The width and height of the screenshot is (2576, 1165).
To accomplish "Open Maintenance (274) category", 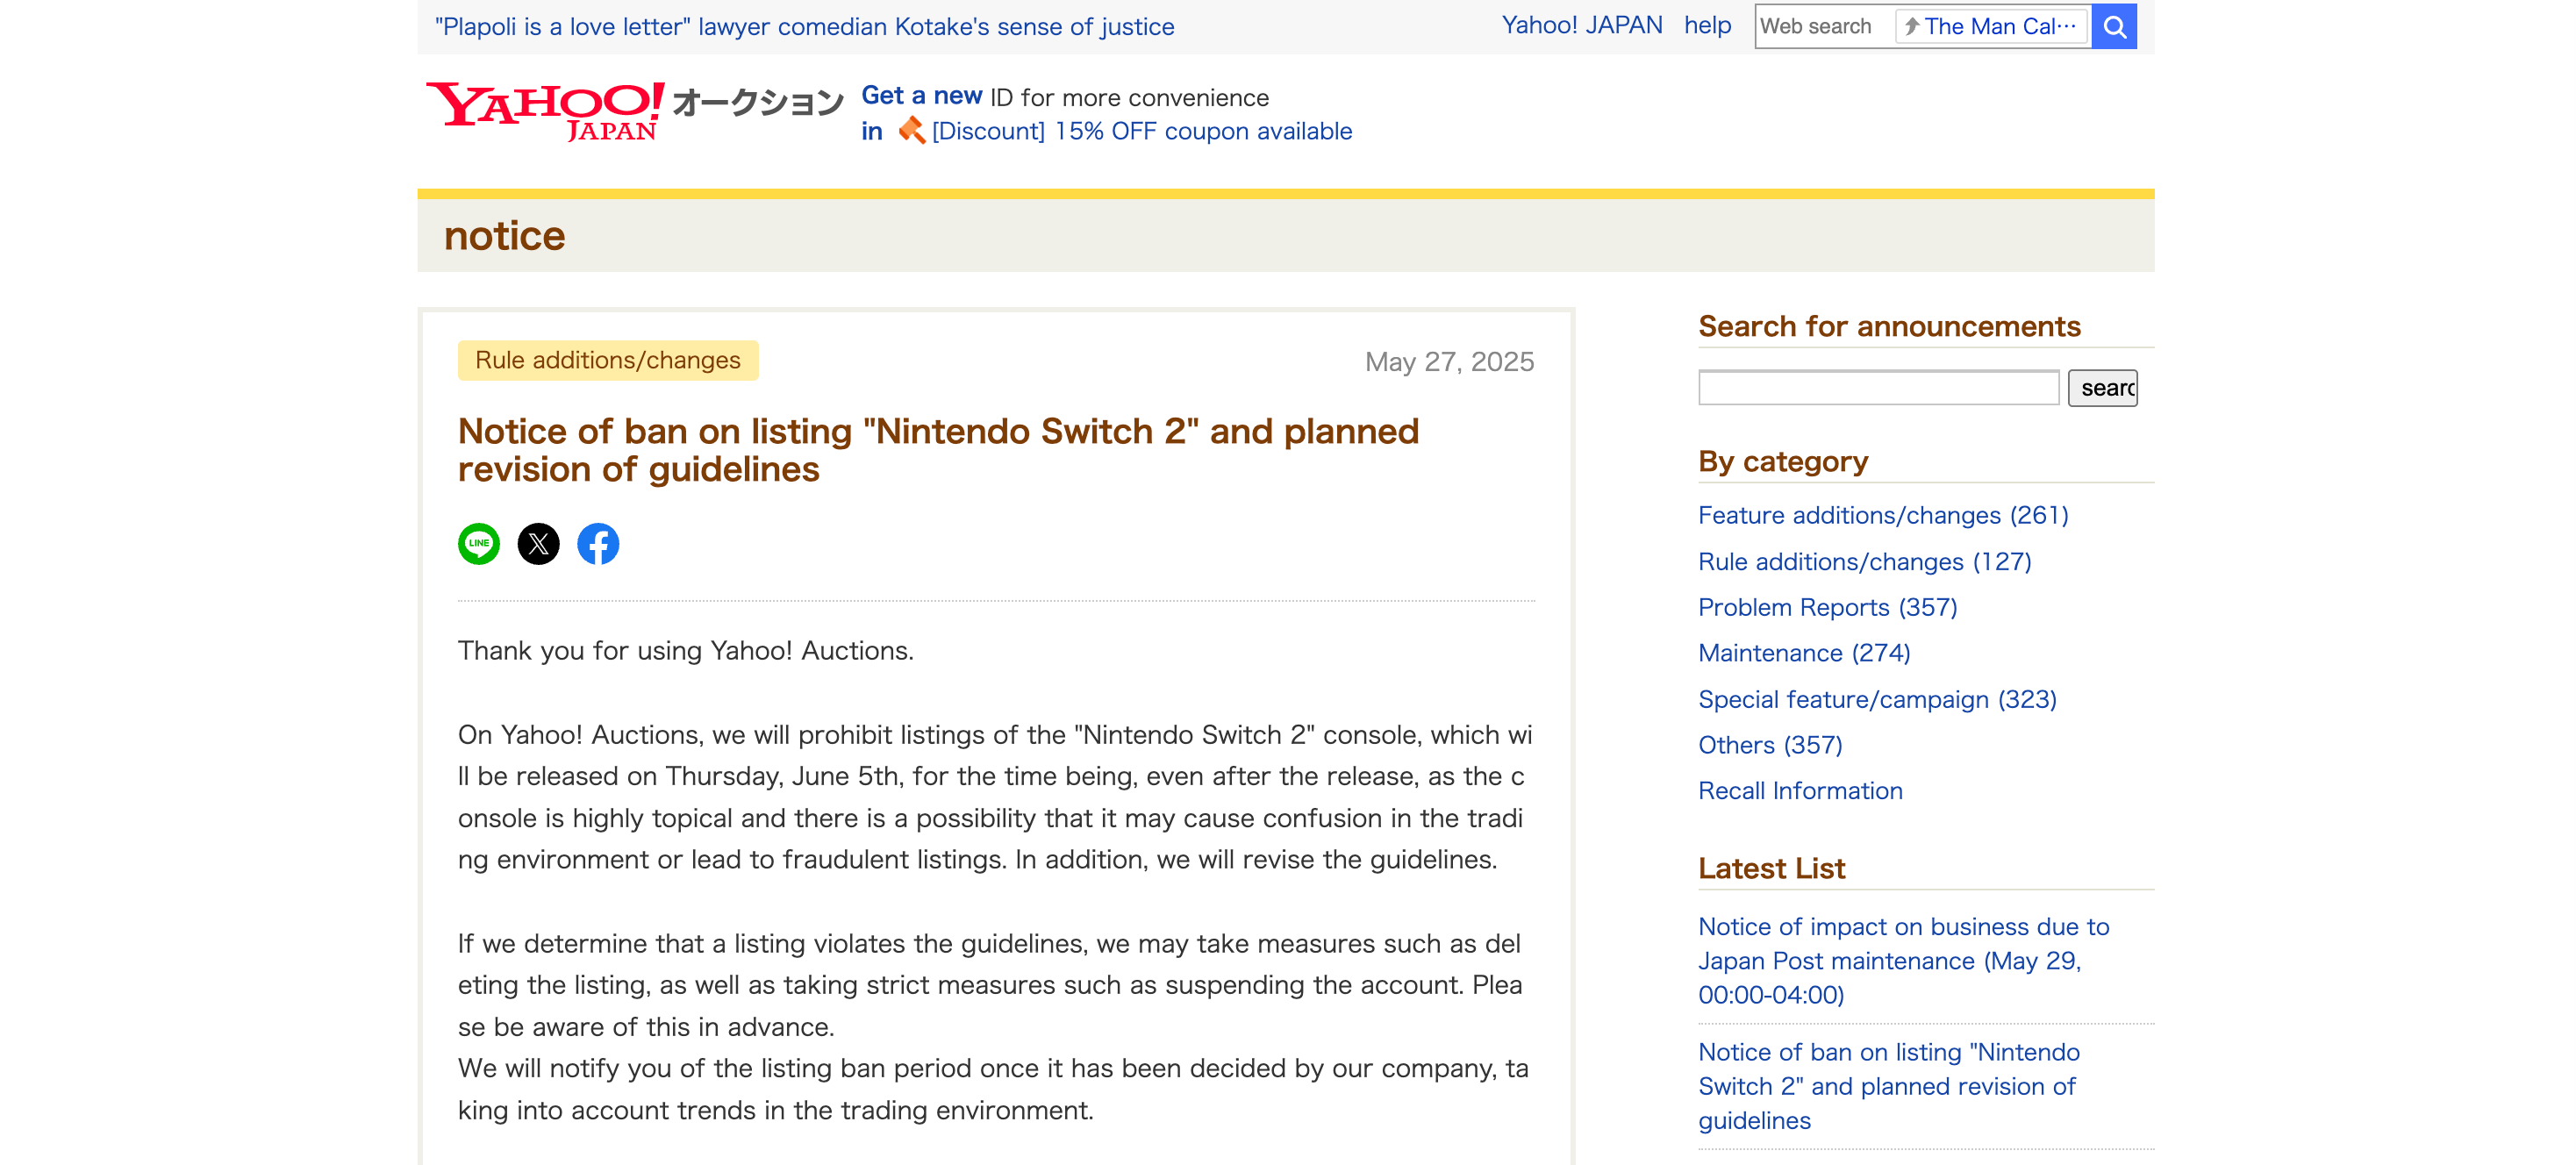I will [x=1804, y=653].
